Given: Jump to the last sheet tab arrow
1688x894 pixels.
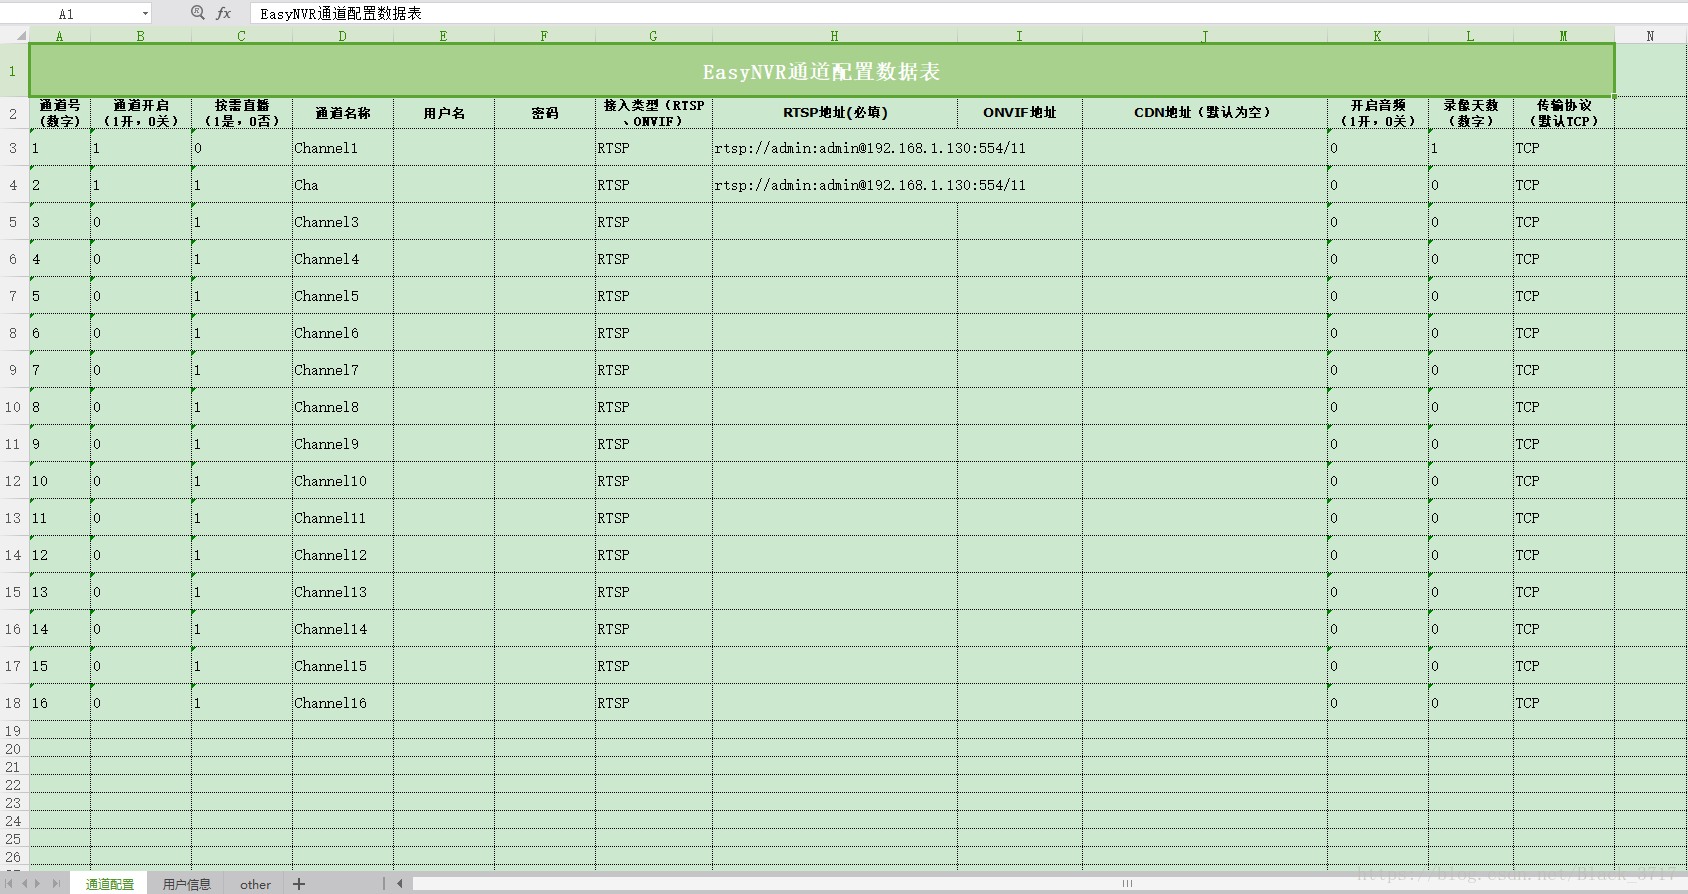Looking at the screenshot, I should point(55,884).
